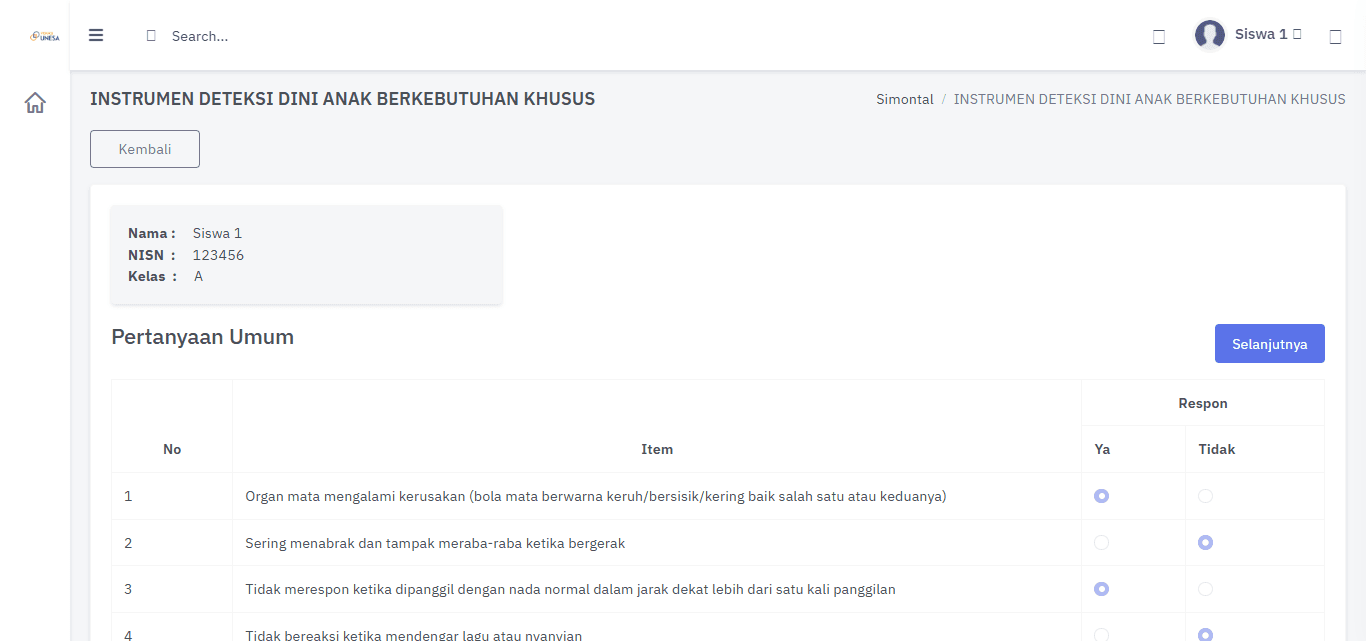
Task: Select Ya for question 3
Action: coord(1101,589)
